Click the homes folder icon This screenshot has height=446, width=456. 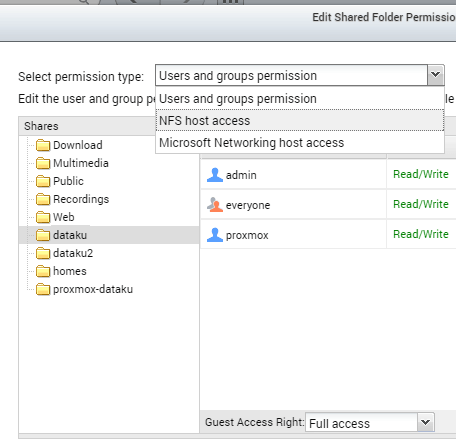pyautogui.click(x=43, y=271)
